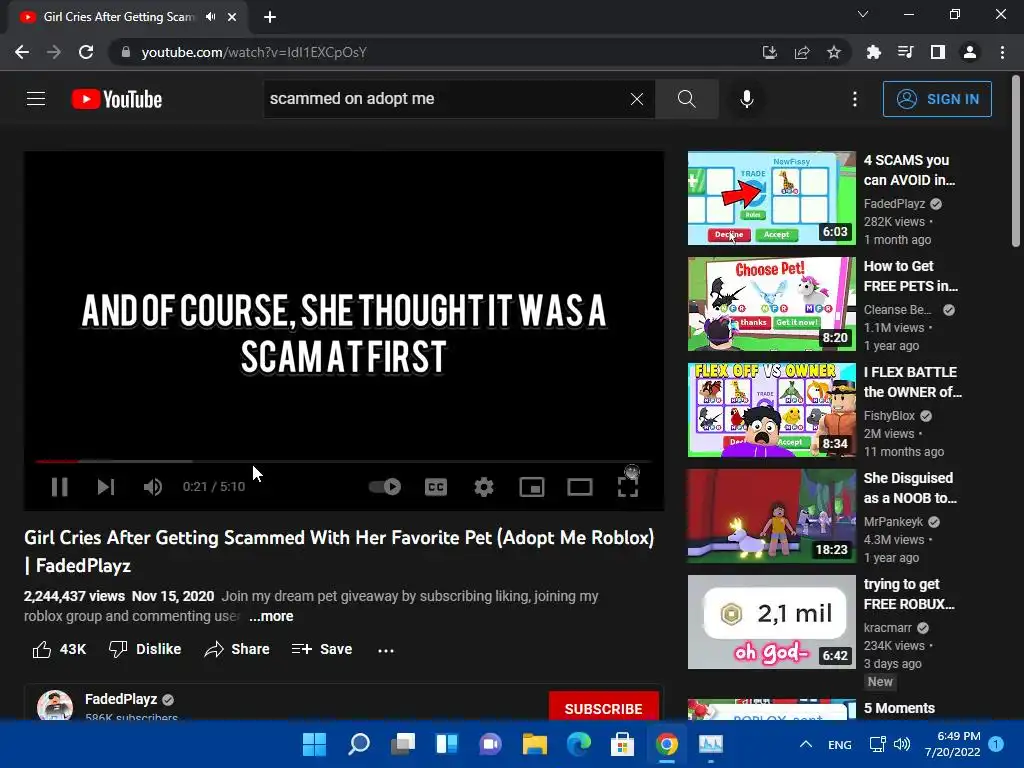This screenshot has width=1024, height=768.
Task: Open 'How to Get FREE PETS' title
Action: pos(911,276)
